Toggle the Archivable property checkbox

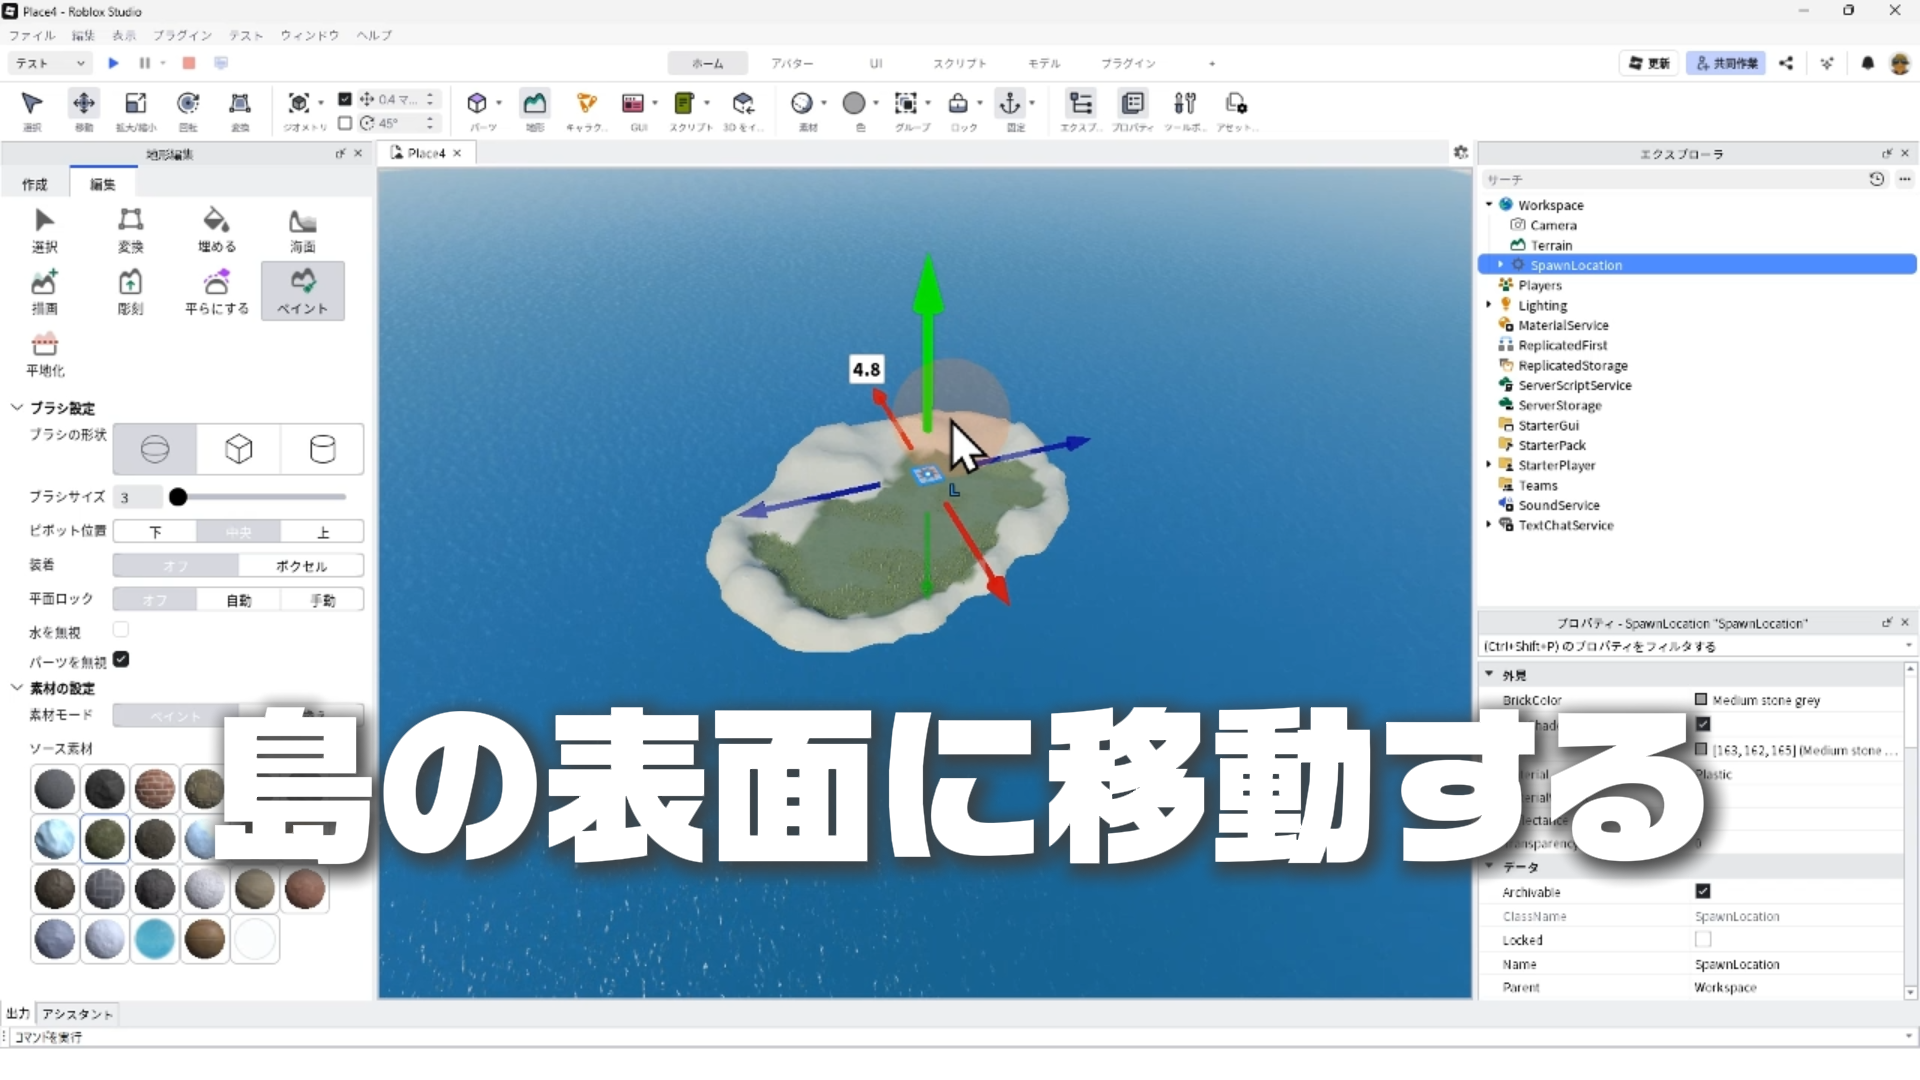[x=1703, y=891]
